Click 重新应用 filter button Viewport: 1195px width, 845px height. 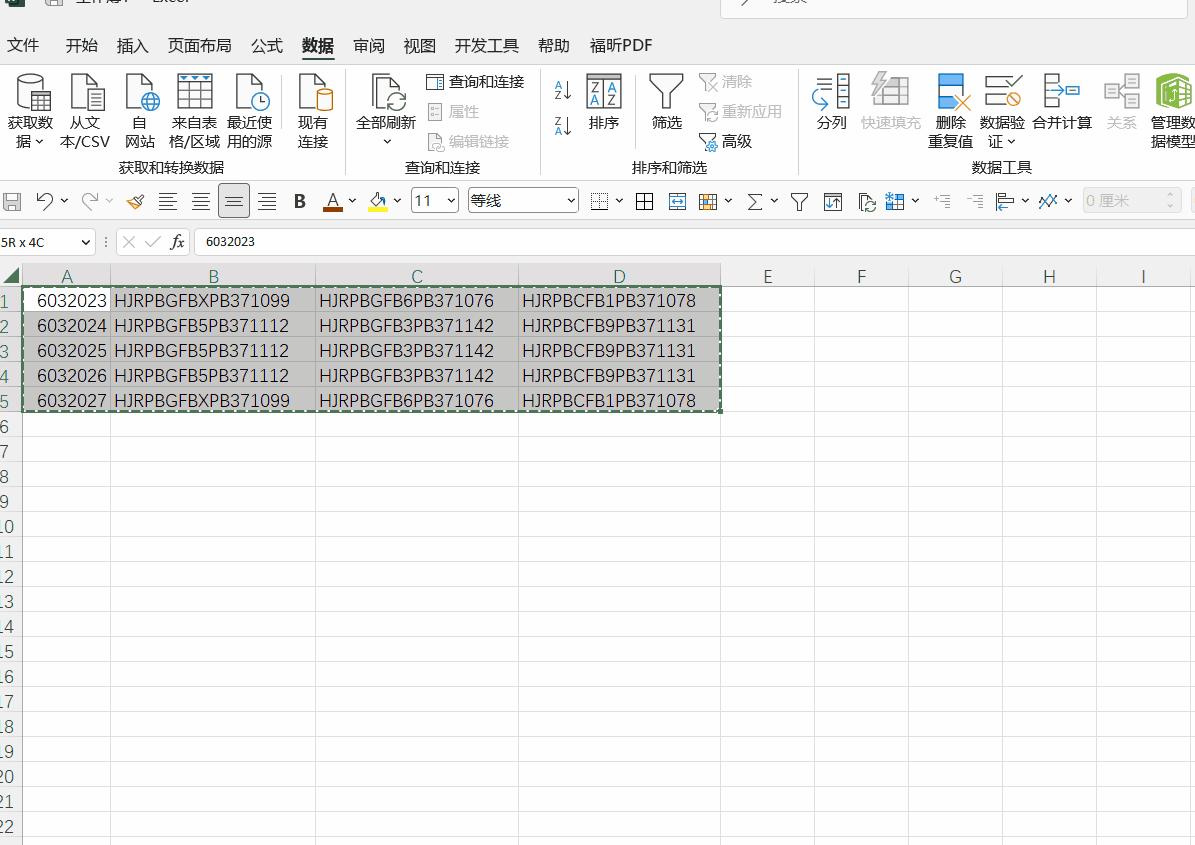click(741, 111)
